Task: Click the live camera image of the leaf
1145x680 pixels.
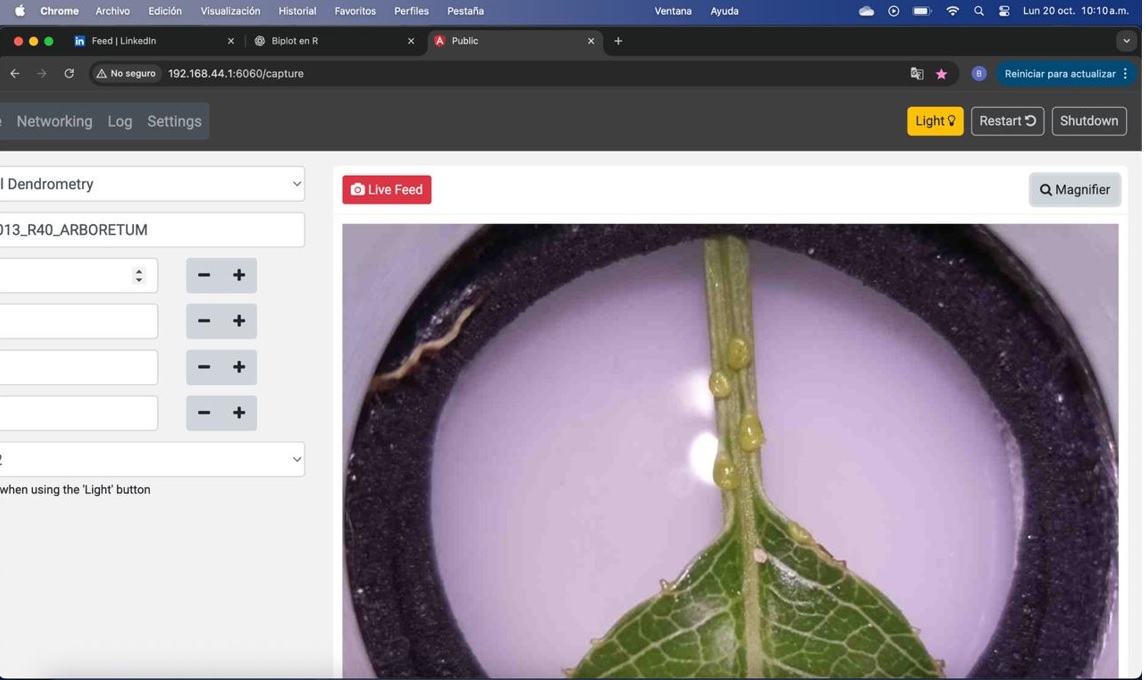Action: tap(730, 451)
